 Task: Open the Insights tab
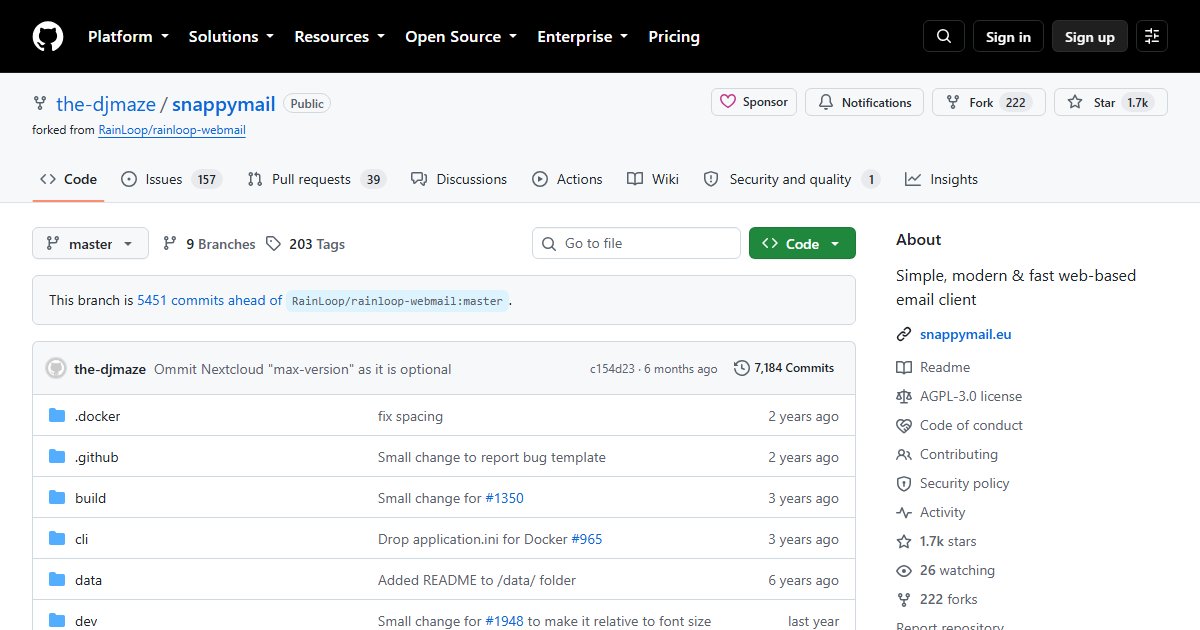[x=941, y=179]
